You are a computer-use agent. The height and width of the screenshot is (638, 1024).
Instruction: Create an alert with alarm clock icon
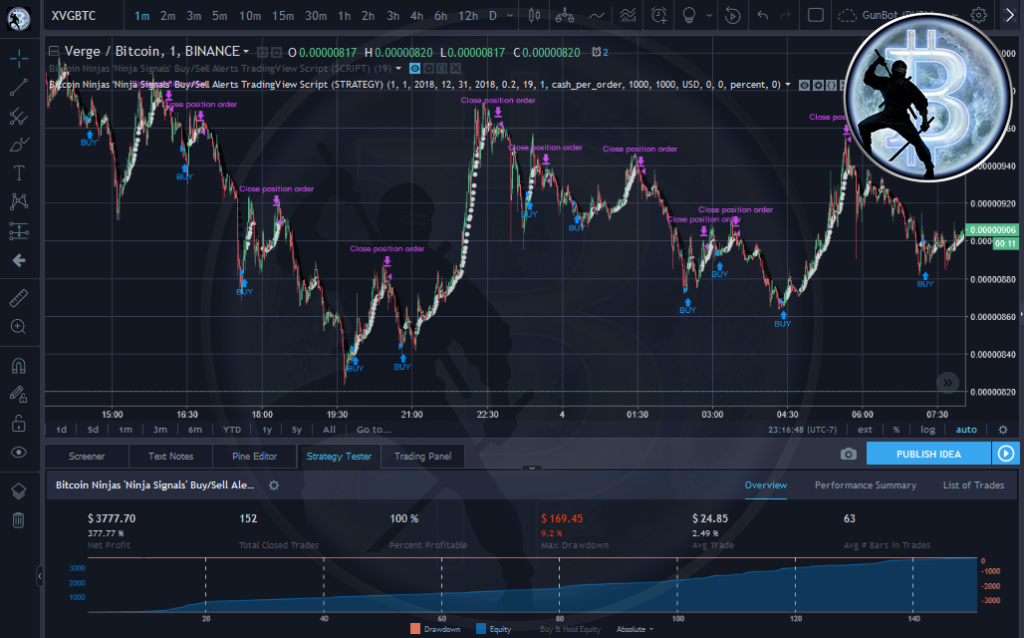(659, 16)
